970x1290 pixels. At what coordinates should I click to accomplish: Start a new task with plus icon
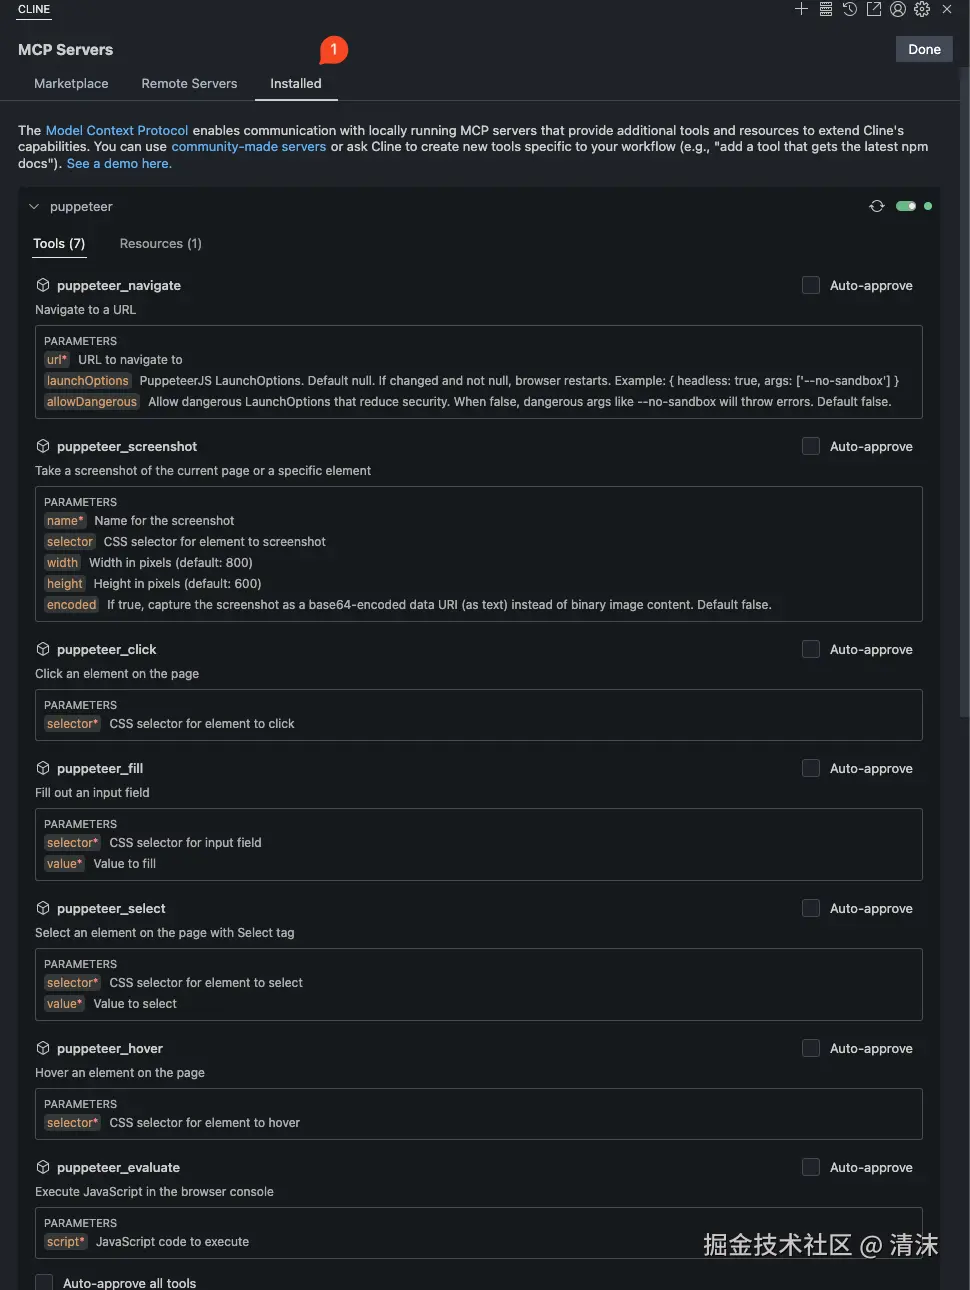tap(801, 9)
